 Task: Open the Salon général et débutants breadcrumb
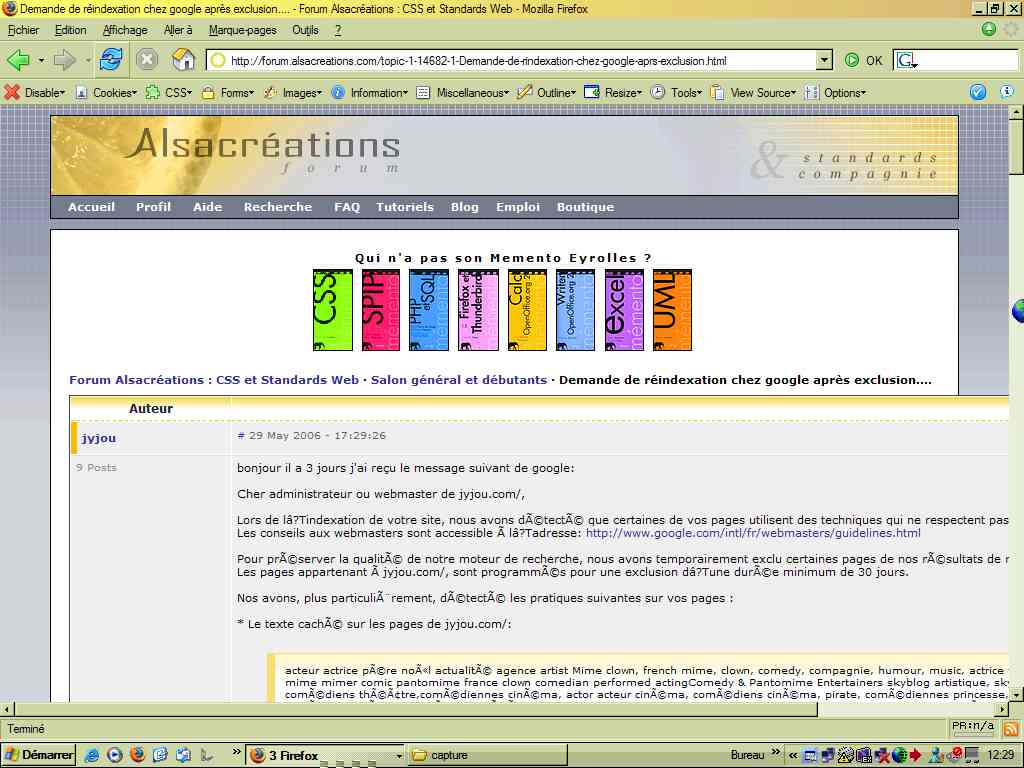point(459,380)
